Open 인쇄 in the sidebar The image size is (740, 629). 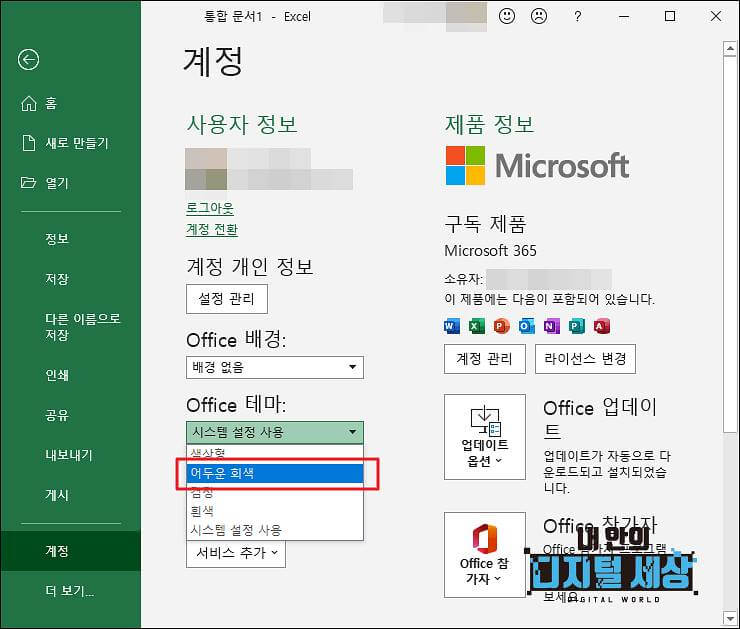point(71,375)
